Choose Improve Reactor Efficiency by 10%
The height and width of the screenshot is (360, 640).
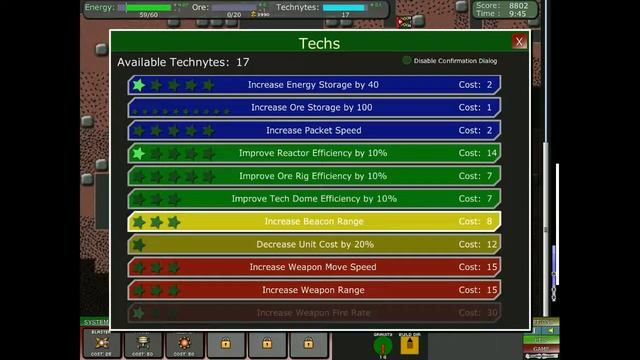click(x=314, y=153)
